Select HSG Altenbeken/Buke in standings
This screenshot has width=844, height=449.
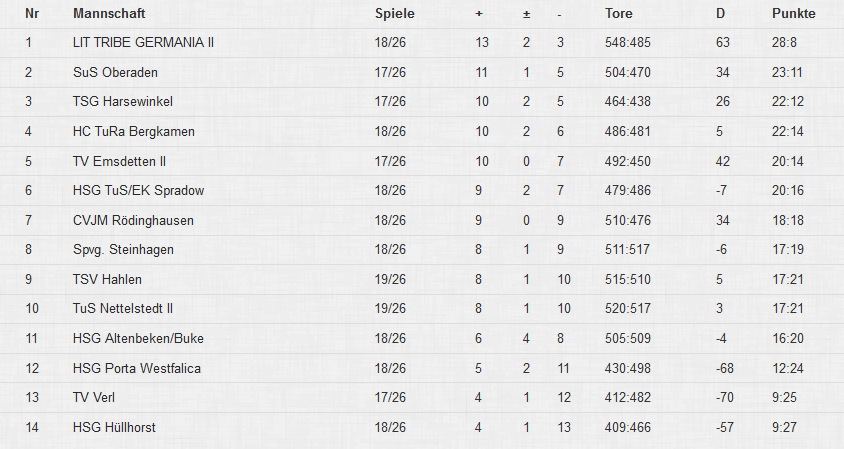pos(139,339)
